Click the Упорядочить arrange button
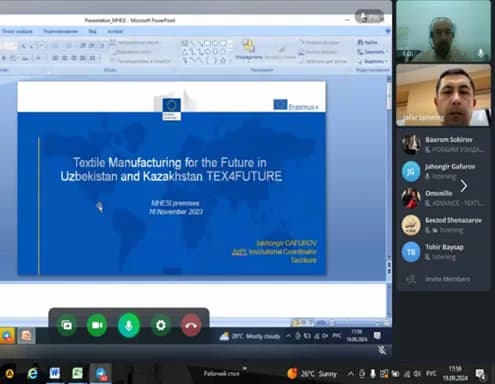 (249, 50)
